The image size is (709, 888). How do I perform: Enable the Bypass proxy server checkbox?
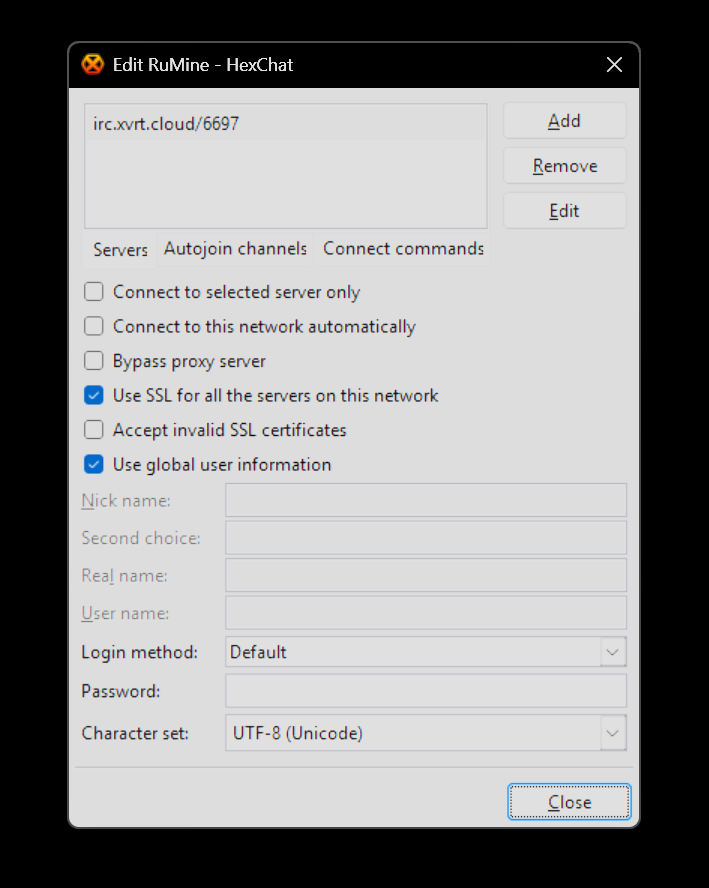coord(94,361)
